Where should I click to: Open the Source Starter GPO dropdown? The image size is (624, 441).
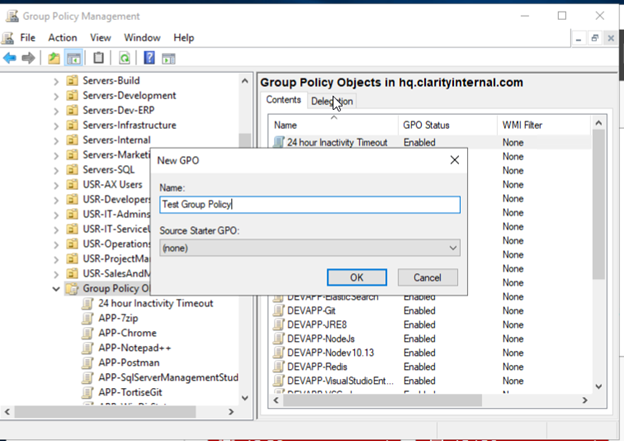pyautogui.click(x=310, y=248)
